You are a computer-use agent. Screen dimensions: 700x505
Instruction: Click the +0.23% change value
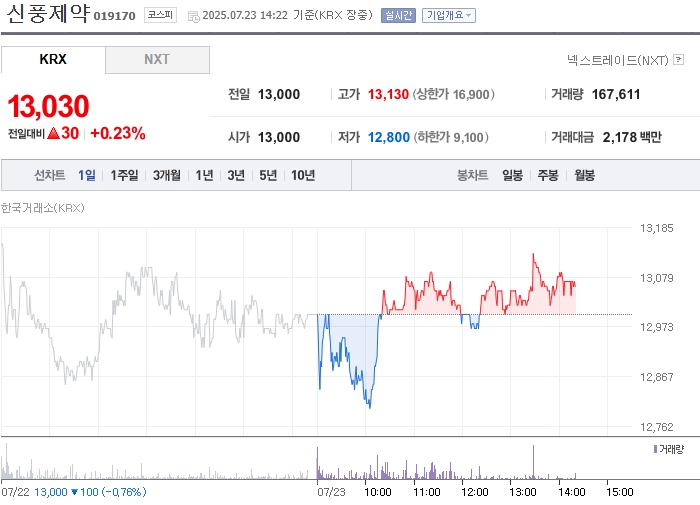click(118, 133)
